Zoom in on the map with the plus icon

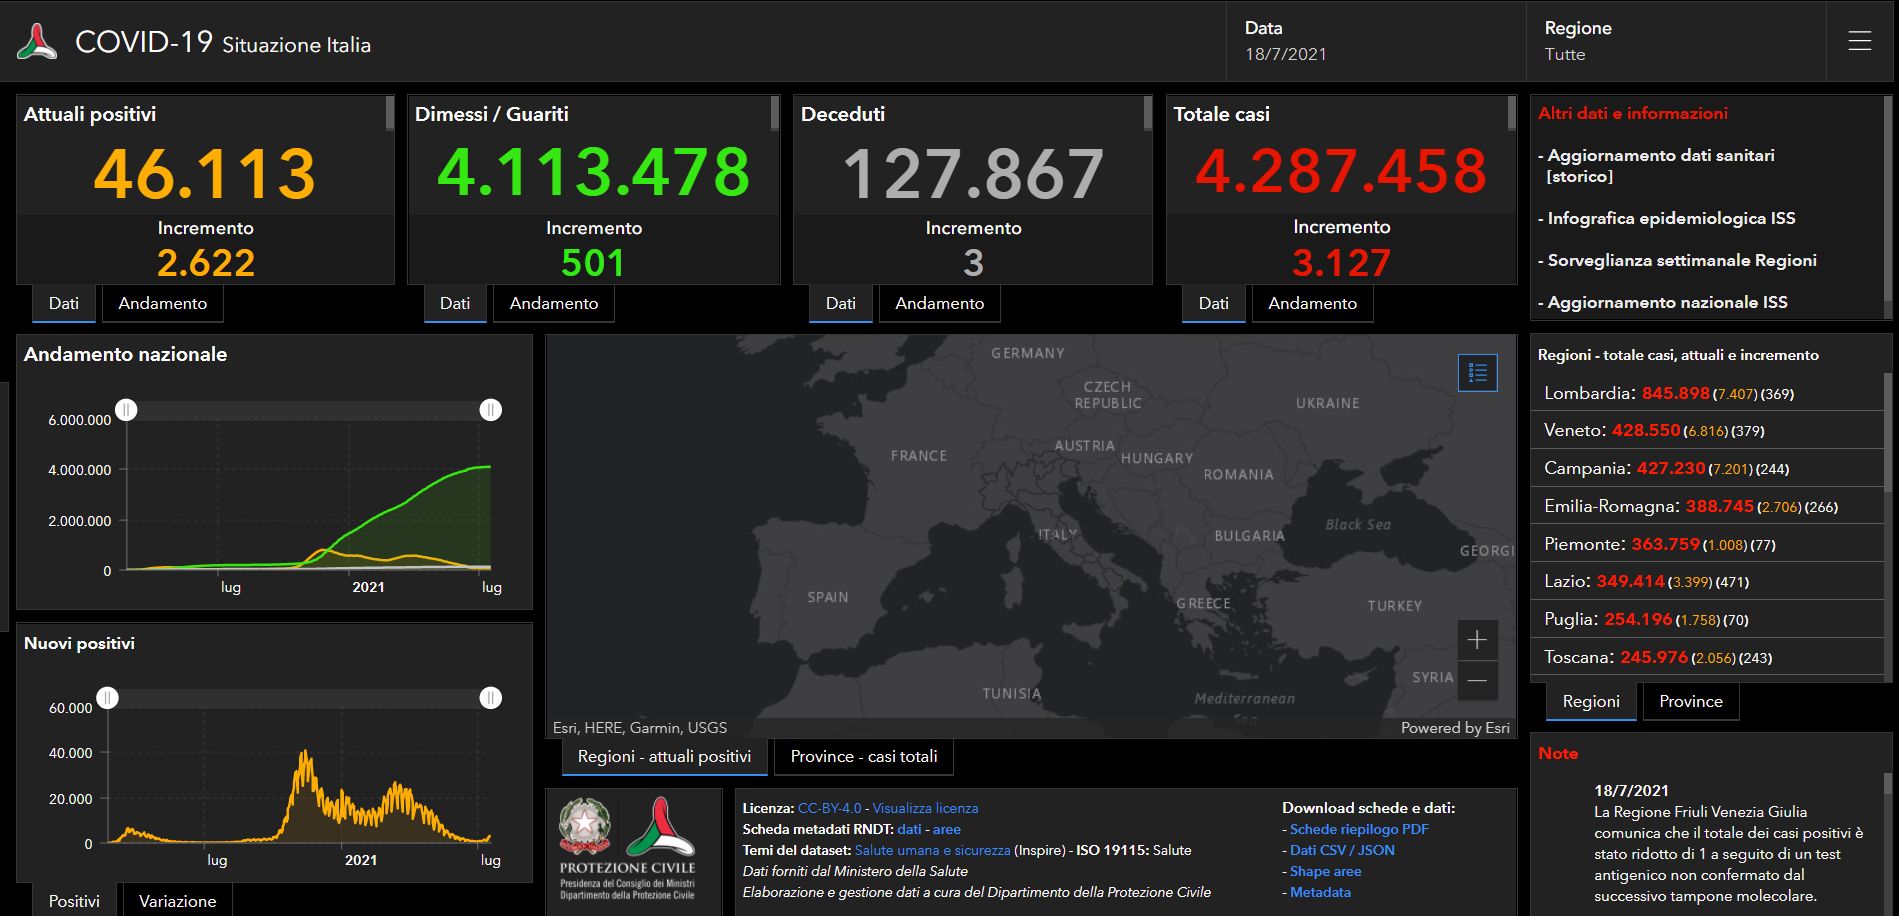click(1477, 639)
